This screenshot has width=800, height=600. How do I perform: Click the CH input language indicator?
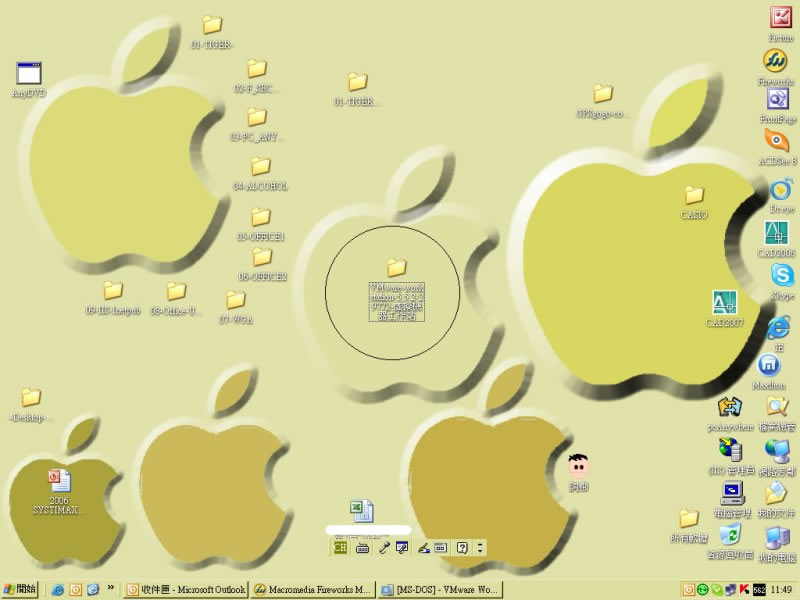340,548
